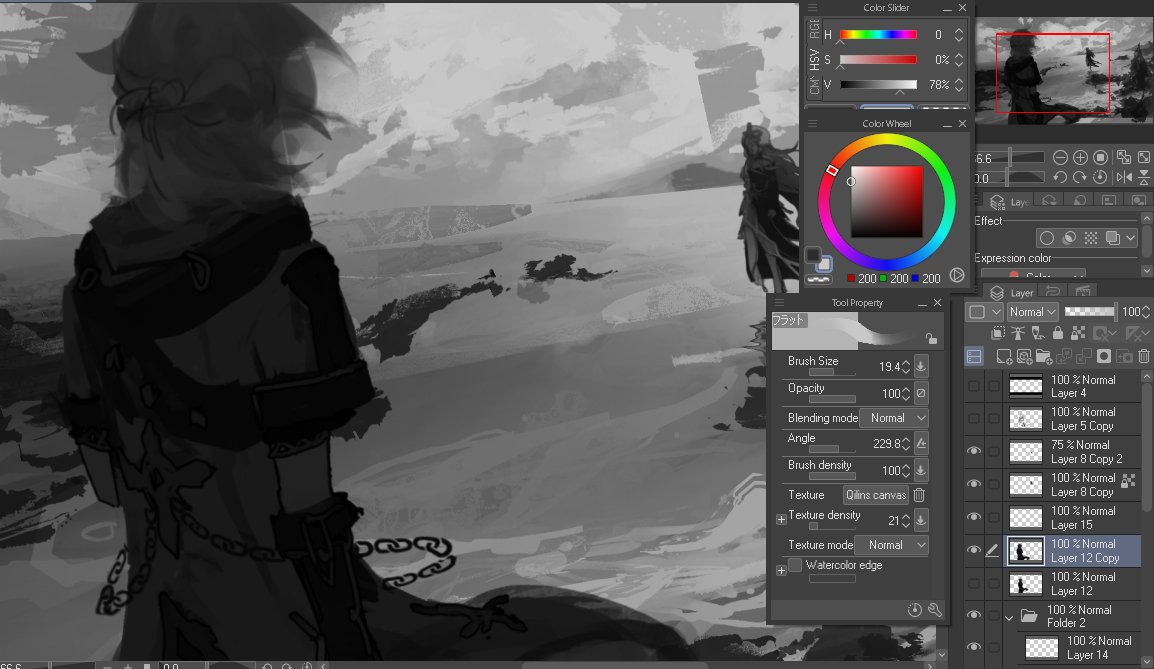This screenshot has height=669, width=1154.
Task: Flip canvas vertically in Navigator
Action: [x=1144, y=177]
